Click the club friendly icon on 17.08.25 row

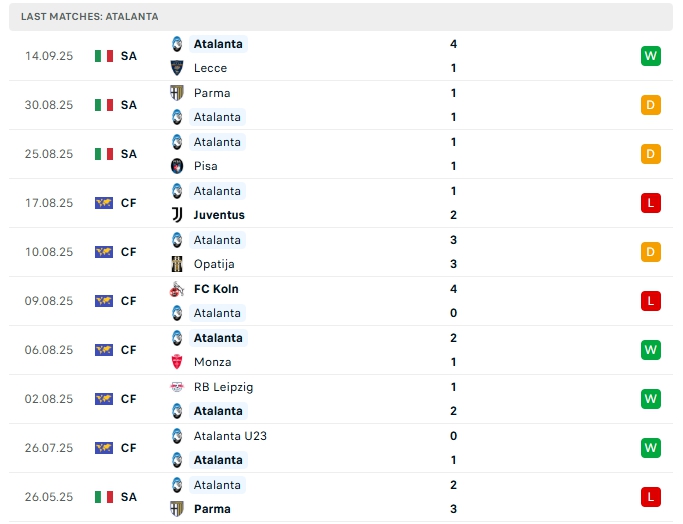point(104,203)
